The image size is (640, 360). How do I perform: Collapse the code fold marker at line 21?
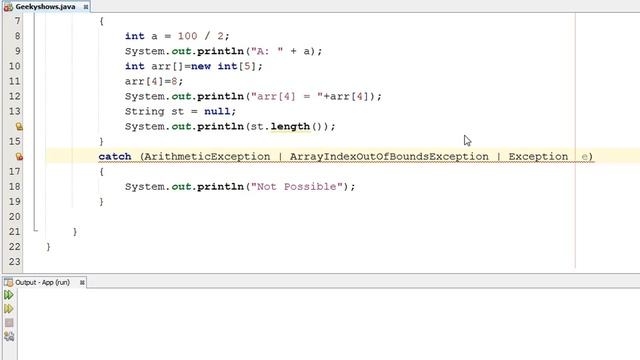click(x=36, y=231)
